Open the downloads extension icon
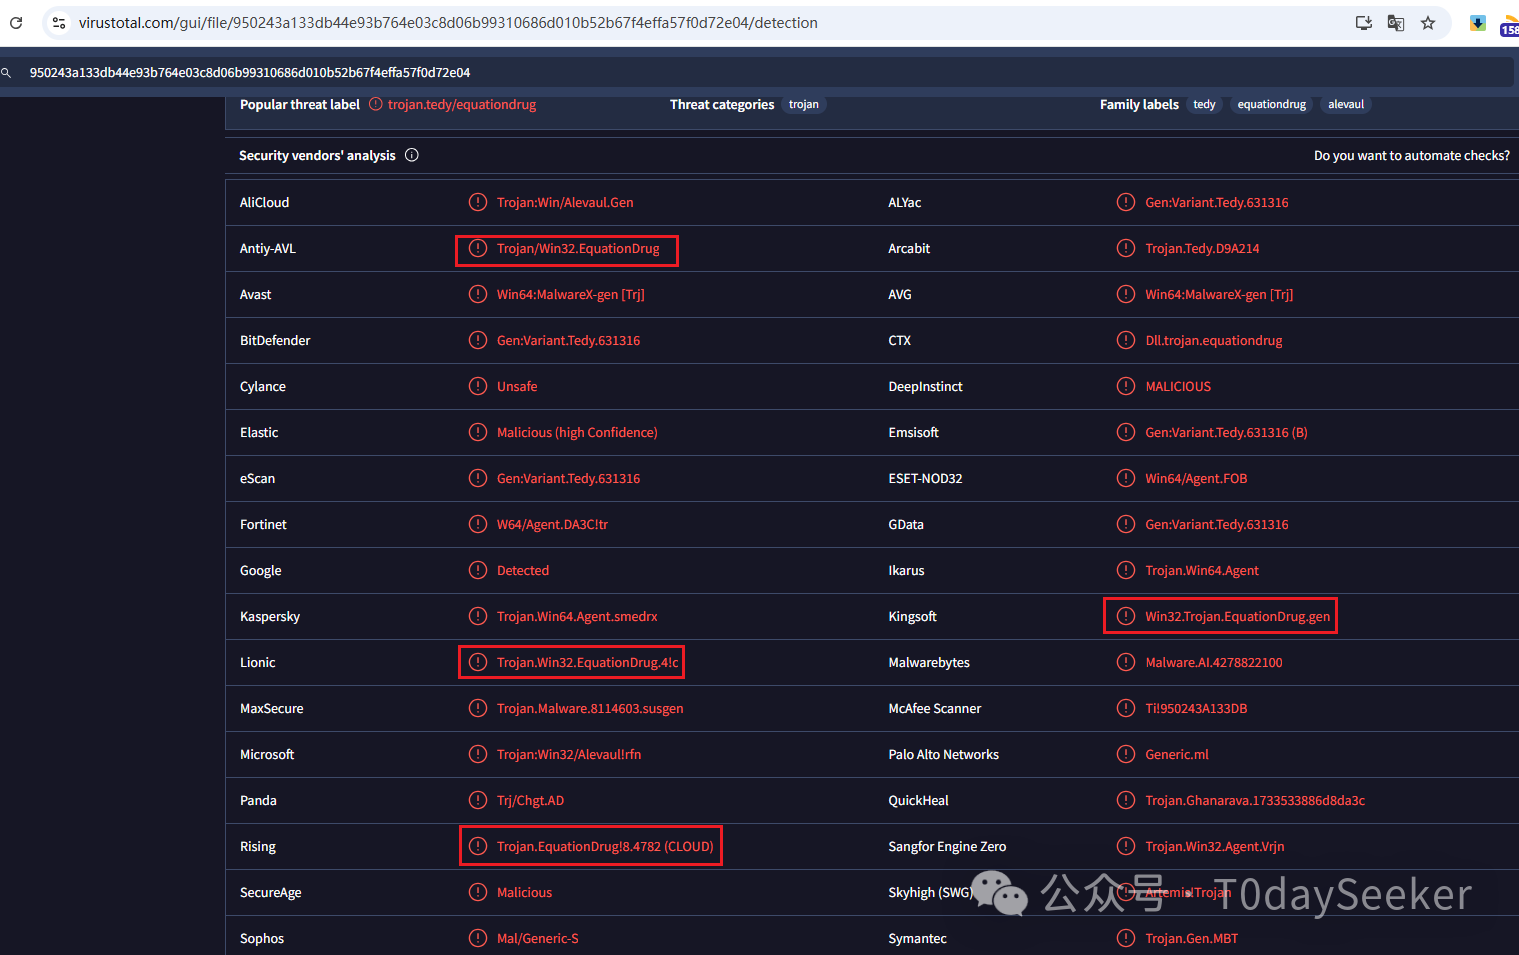This screenshot has width=1519, height=955. coord(1477,23)
